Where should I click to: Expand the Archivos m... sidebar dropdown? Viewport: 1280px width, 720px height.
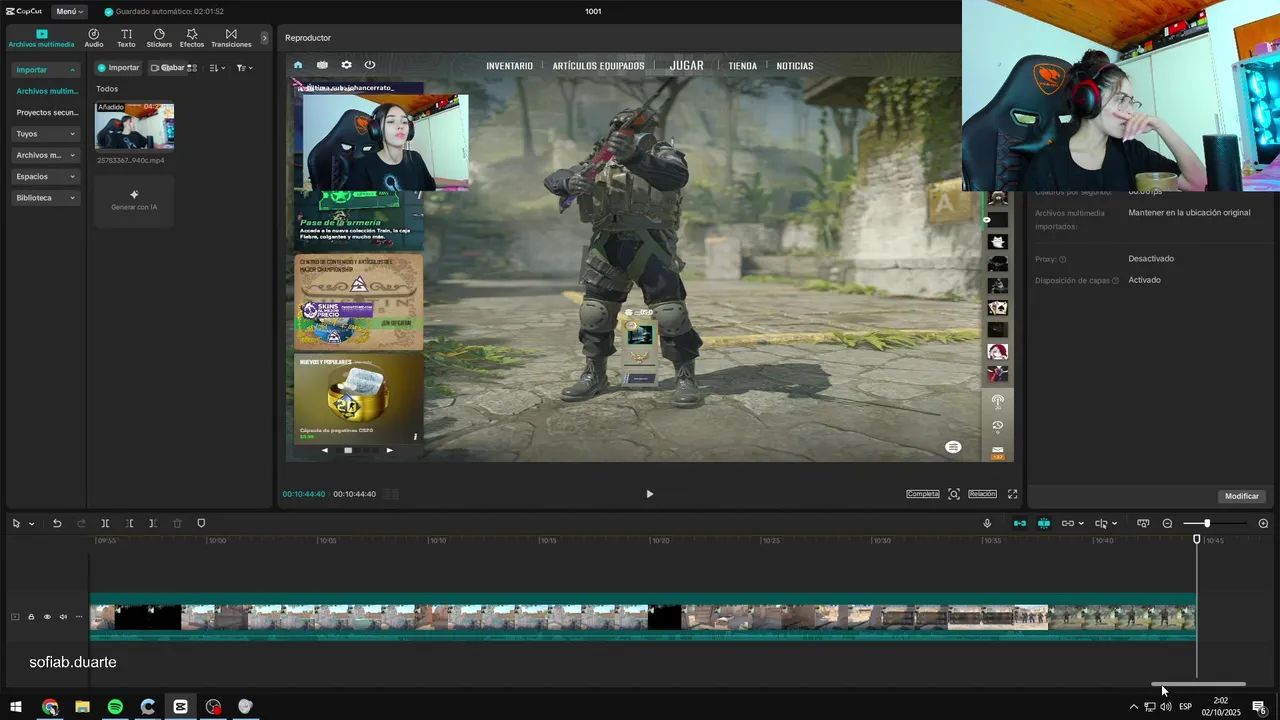[x=46, y=155]
